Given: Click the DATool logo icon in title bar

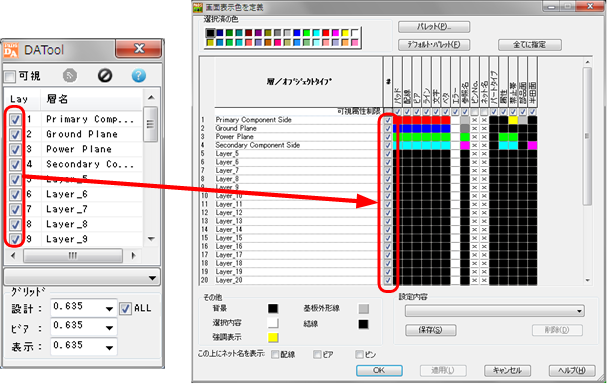Looking at the screenshot, I should coord(11,50).
